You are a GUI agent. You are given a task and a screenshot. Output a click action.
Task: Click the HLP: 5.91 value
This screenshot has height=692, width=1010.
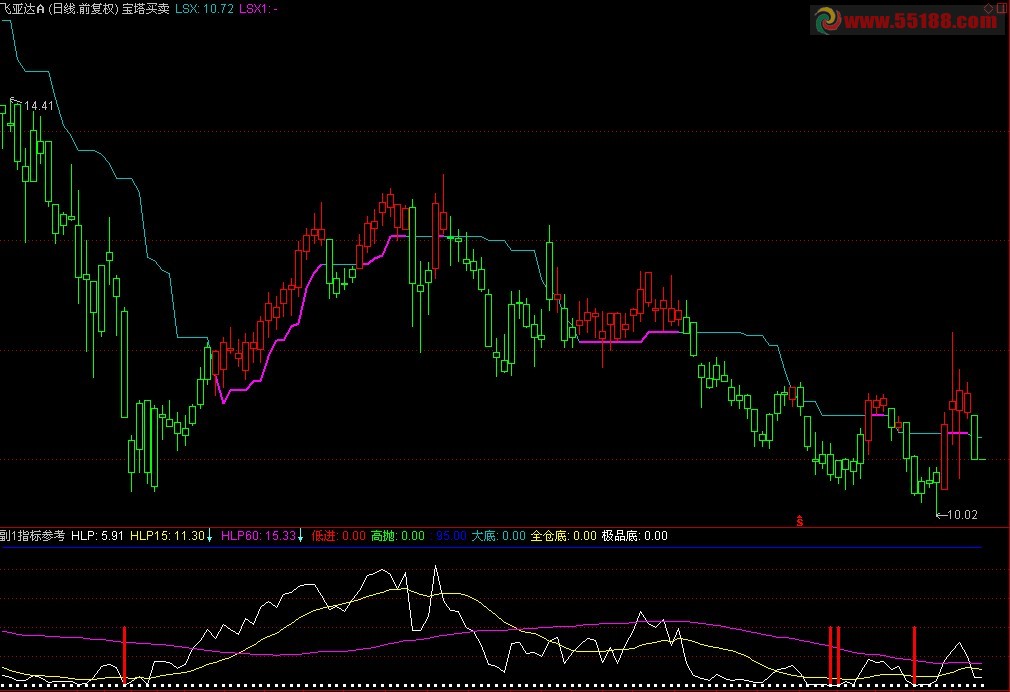coord(97,536)
